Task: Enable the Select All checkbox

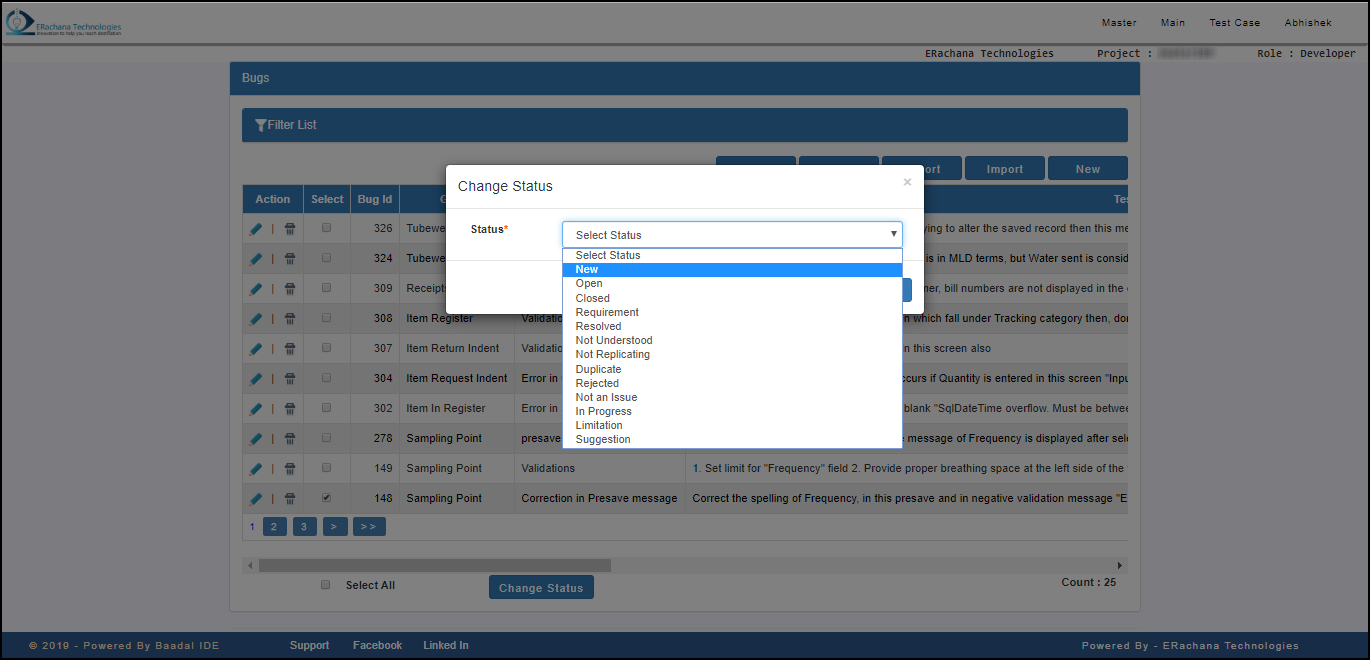Action: [325, 585]
